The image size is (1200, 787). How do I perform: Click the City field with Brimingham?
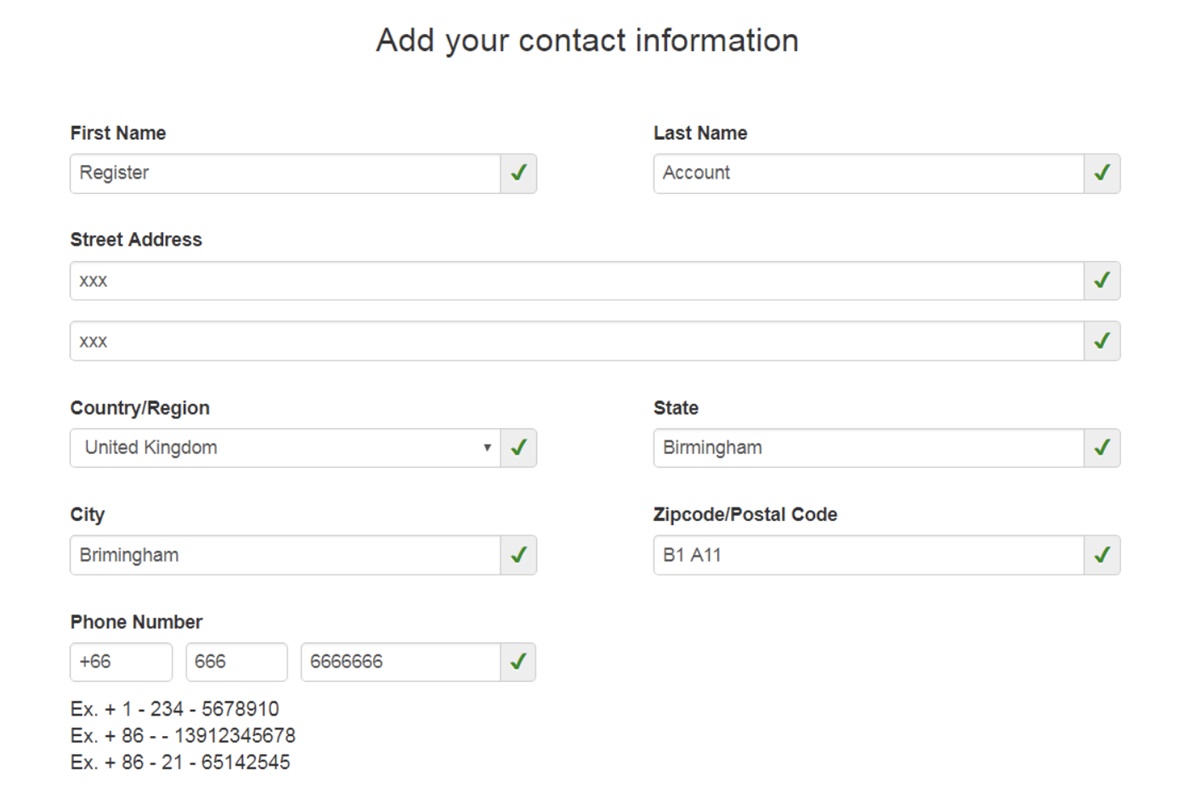(285, 555)
